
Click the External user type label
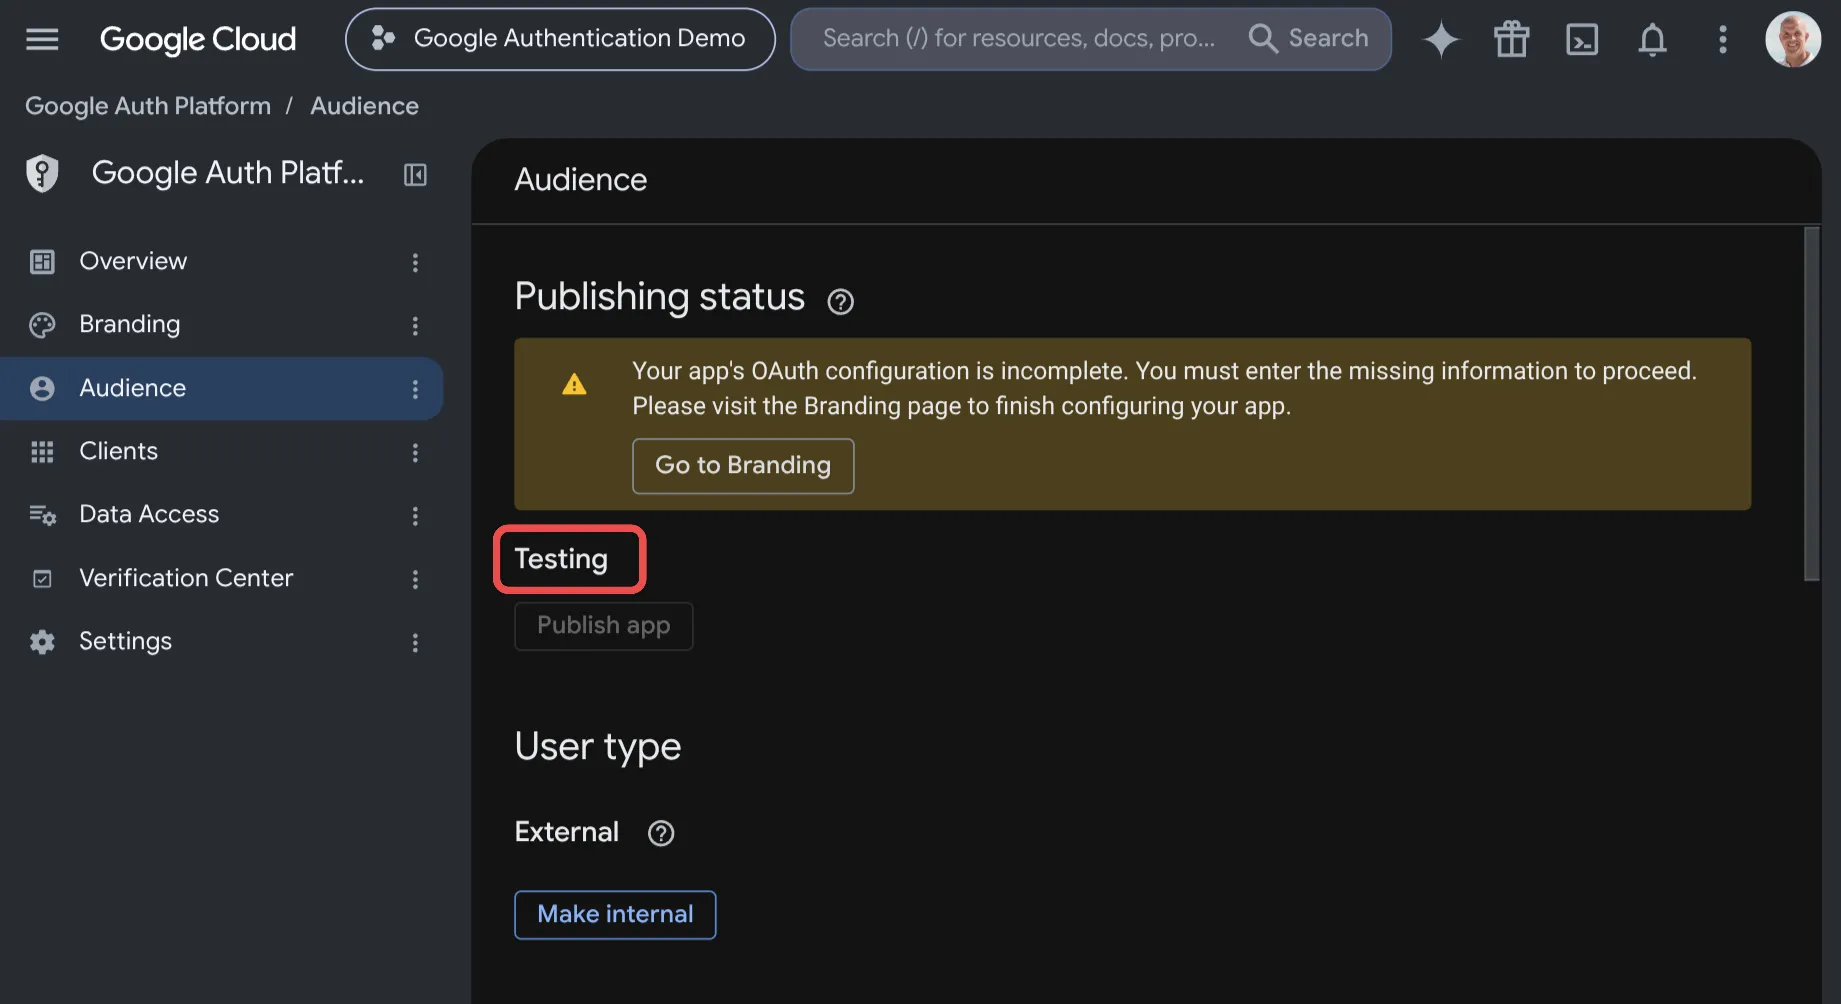point(566,832)
